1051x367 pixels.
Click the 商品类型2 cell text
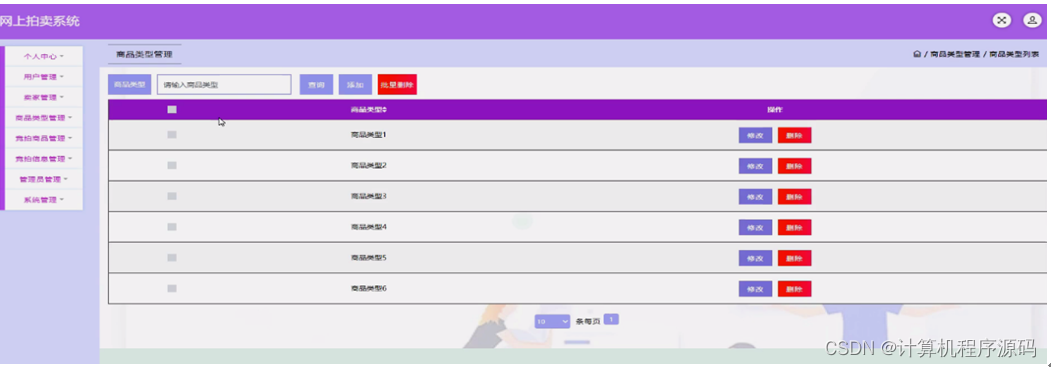click(x=369, y=165)
